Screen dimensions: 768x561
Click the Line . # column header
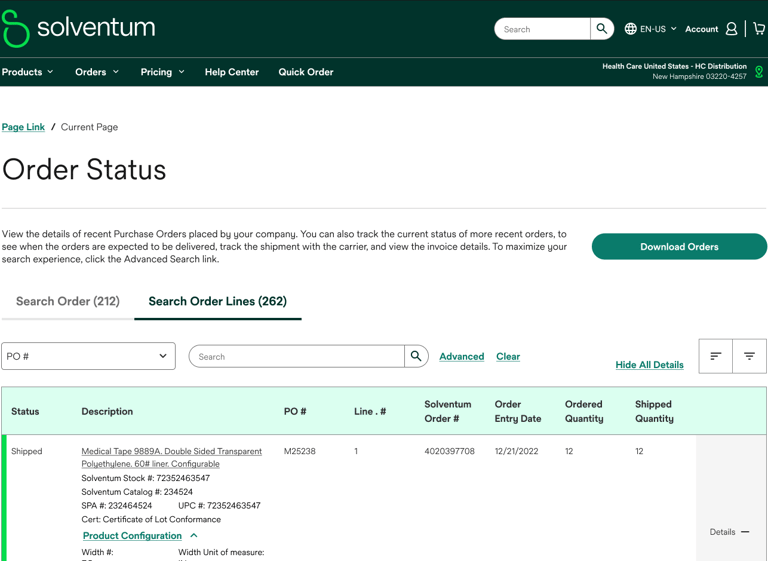coord(370,412)
